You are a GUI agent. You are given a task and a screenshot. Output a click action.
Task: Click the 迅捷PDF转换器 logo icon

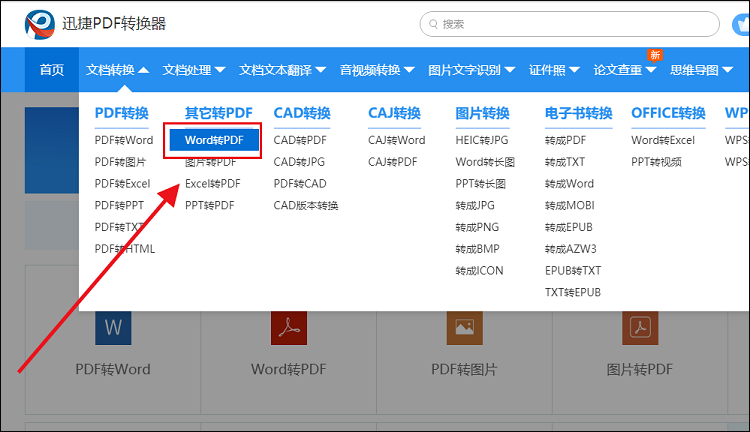tap(42, 23)
